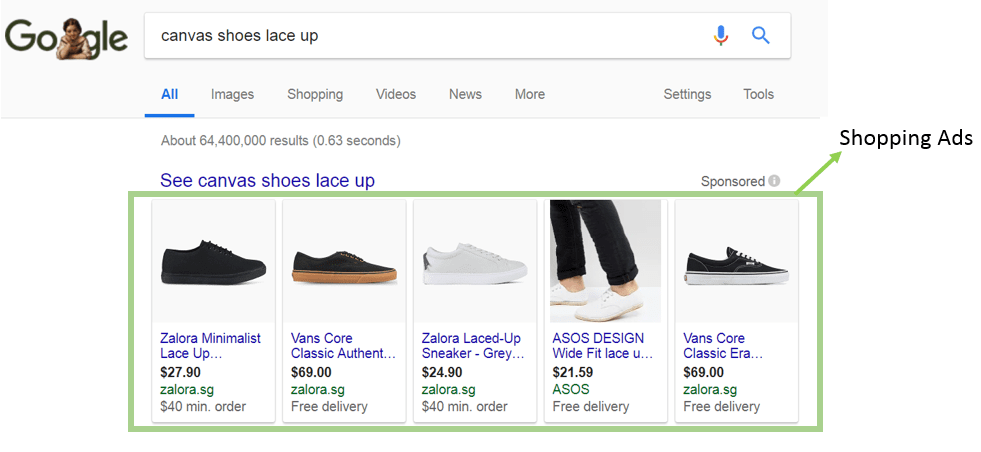The image size is (981, 452).
Task: Click the brown-sole Vans Core Classic Authentic image
Action: click(344, 262)
